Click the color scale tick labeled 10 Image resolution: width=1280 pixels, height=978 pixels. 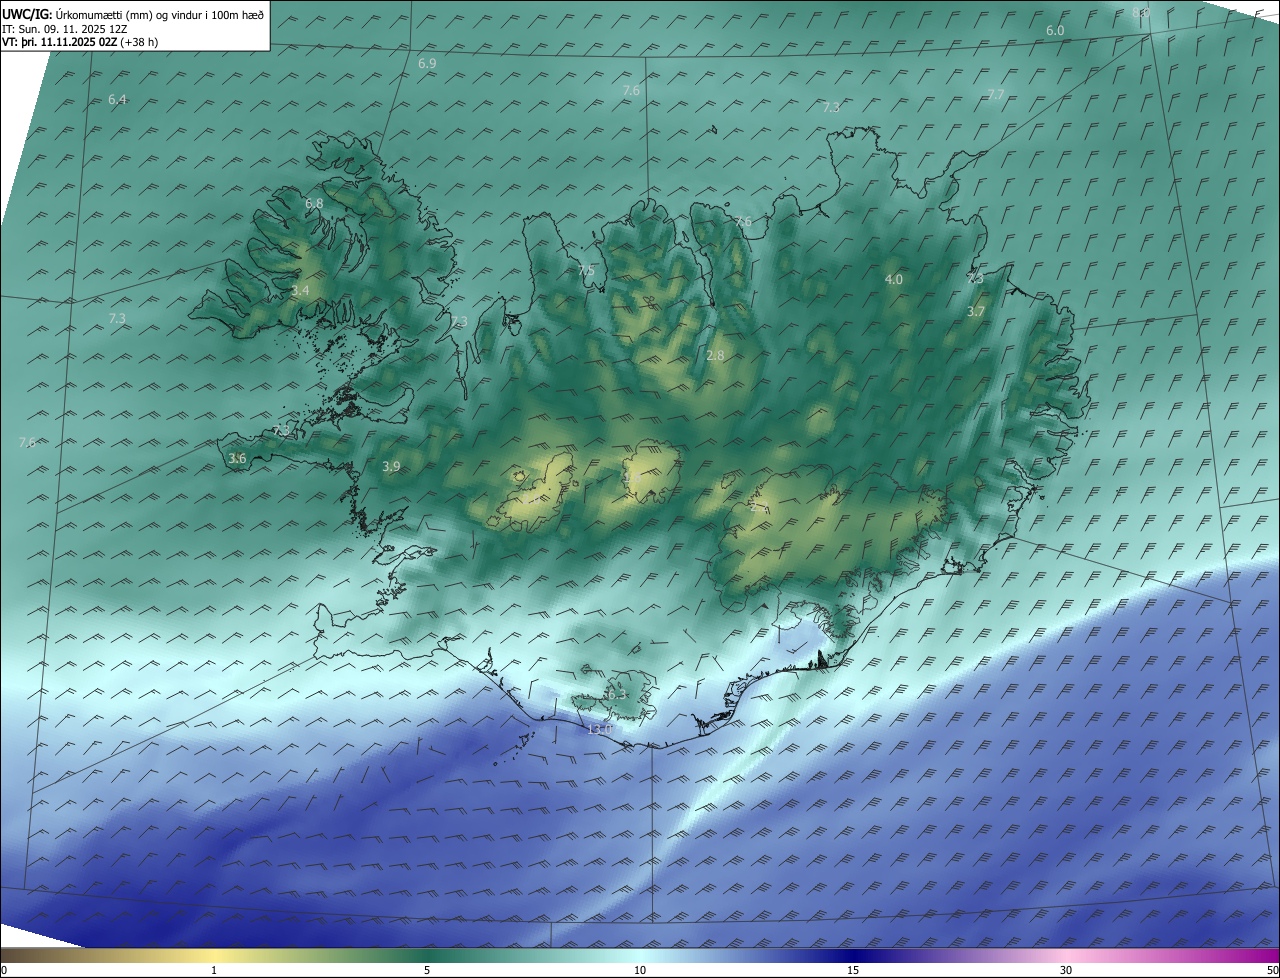(640, 970)
